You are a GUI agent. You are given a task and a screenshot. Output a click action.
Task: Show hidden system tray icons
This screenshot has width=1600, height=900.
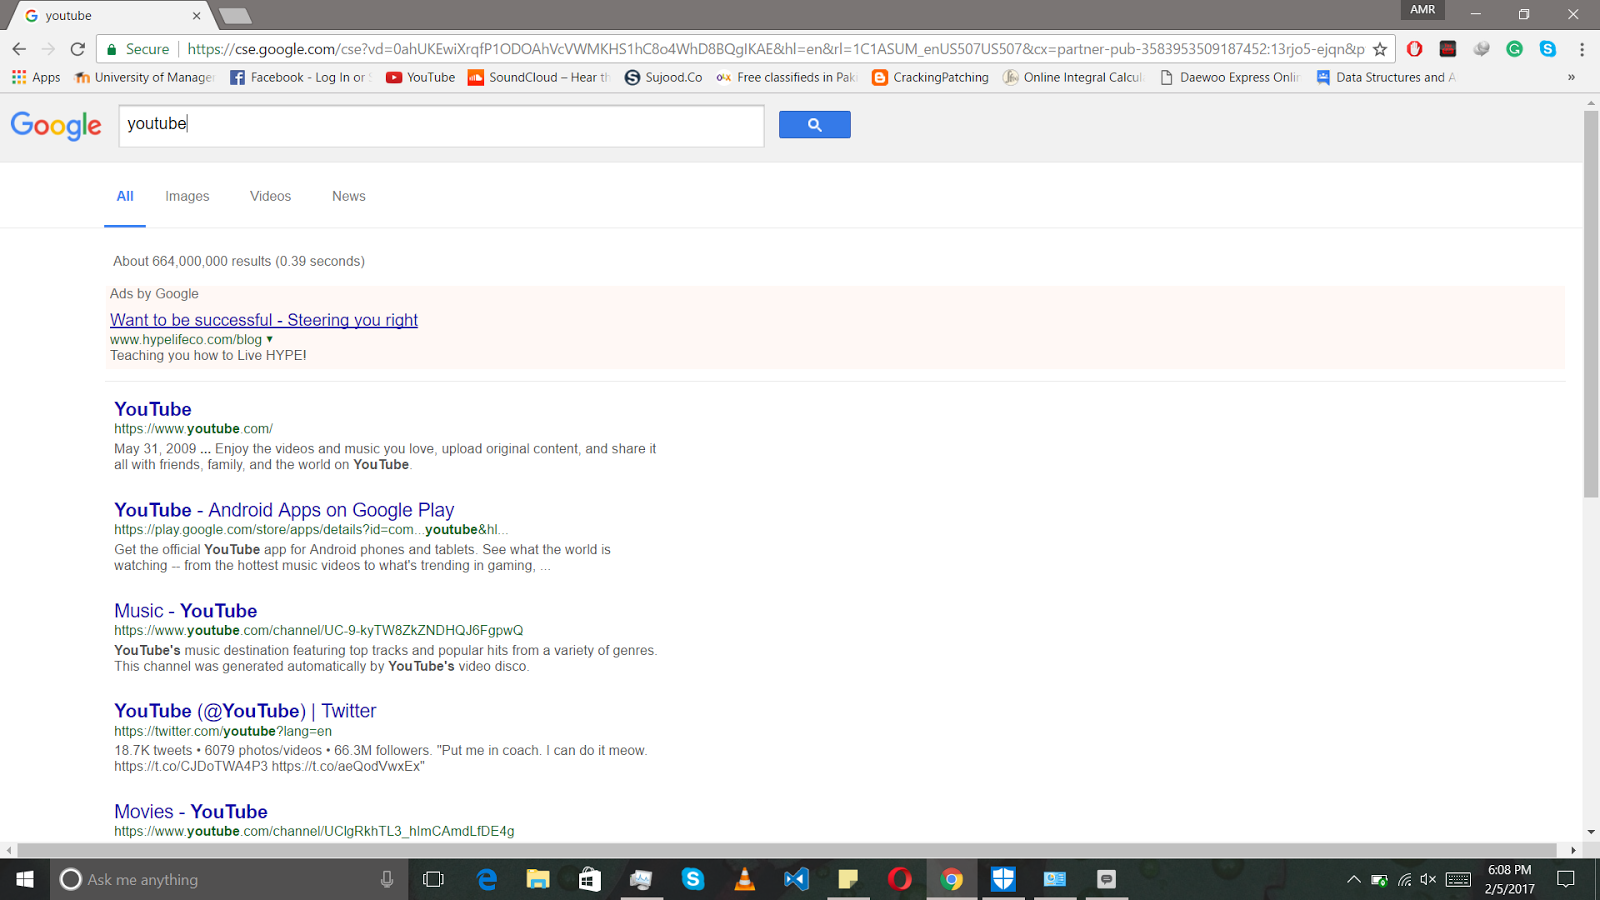pos(1353,880)
